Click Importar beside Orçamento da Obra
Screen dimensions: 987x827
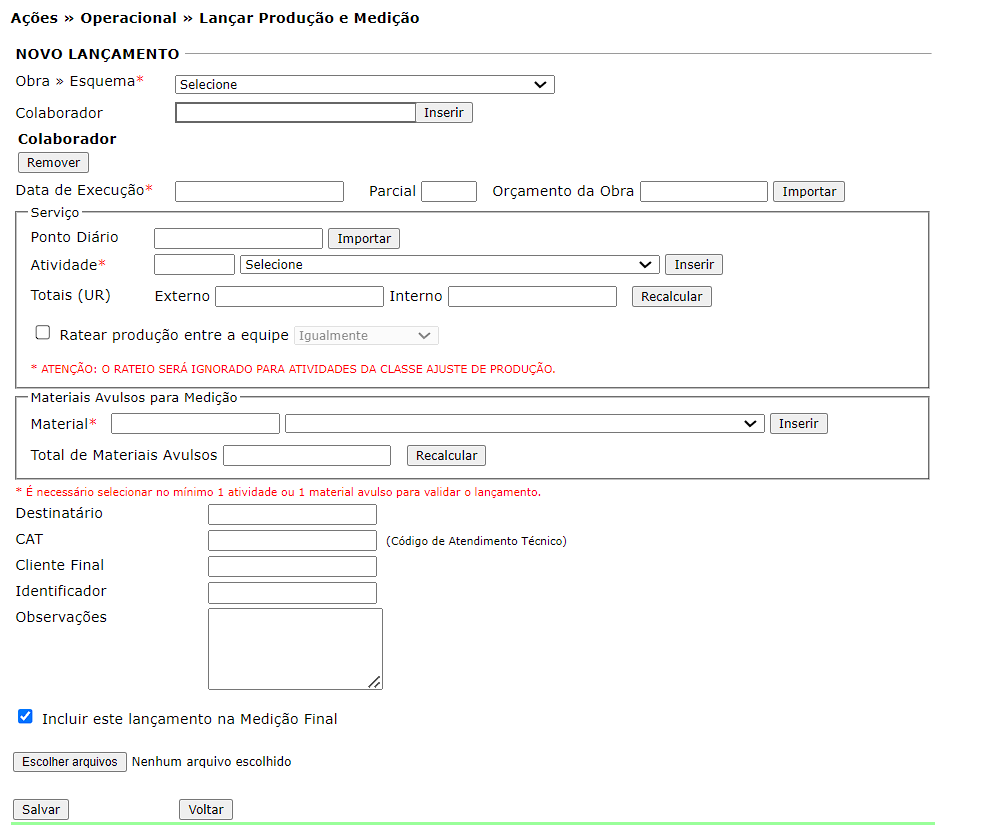pyautogui.click(x=808, y=192)
